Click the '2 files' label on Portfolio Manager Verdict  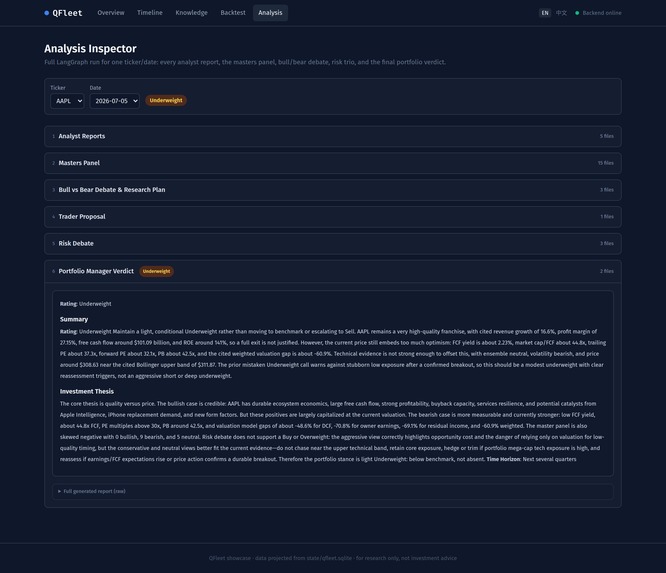[607, 271]
